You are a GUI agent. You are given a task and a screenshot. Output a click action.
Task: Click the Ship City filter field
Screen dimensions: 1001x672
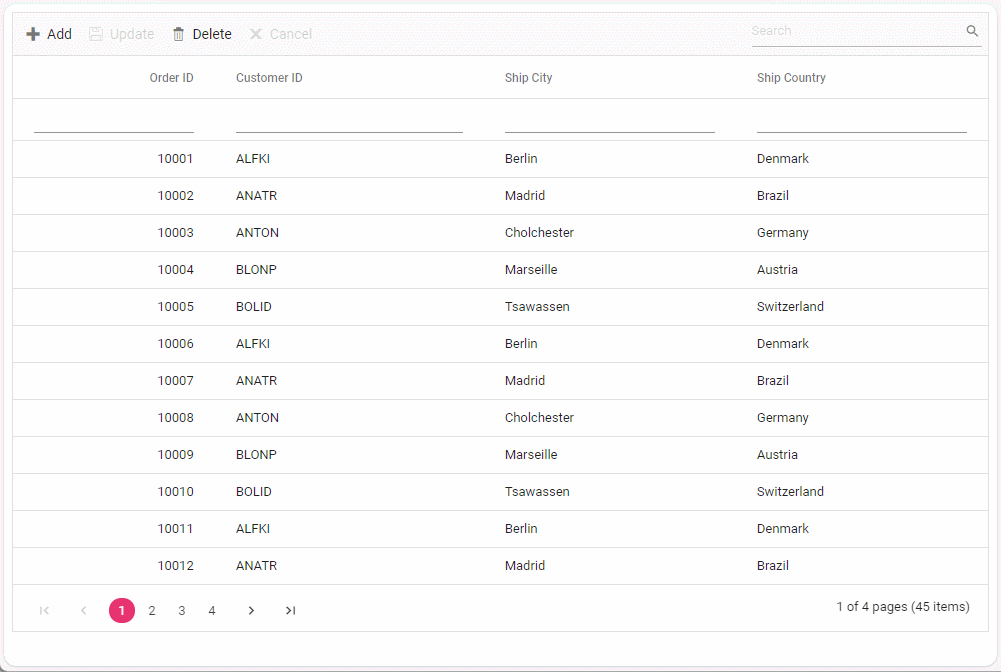coord(609,120)
